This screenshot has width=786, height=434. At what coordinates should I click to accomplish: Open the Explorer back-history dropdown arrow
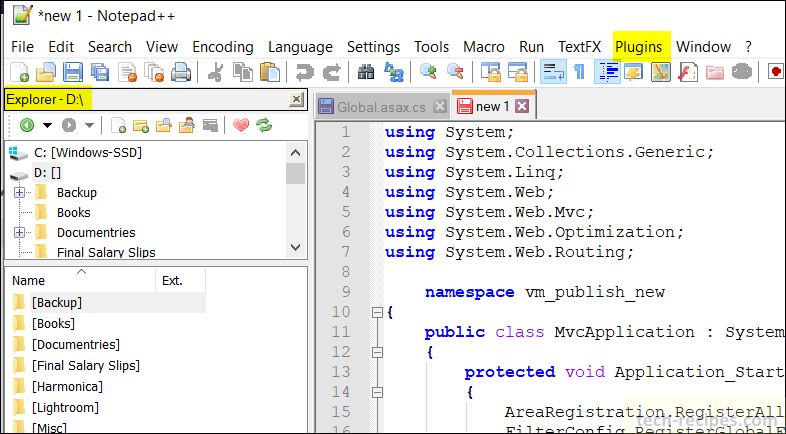tap(47, 125)
